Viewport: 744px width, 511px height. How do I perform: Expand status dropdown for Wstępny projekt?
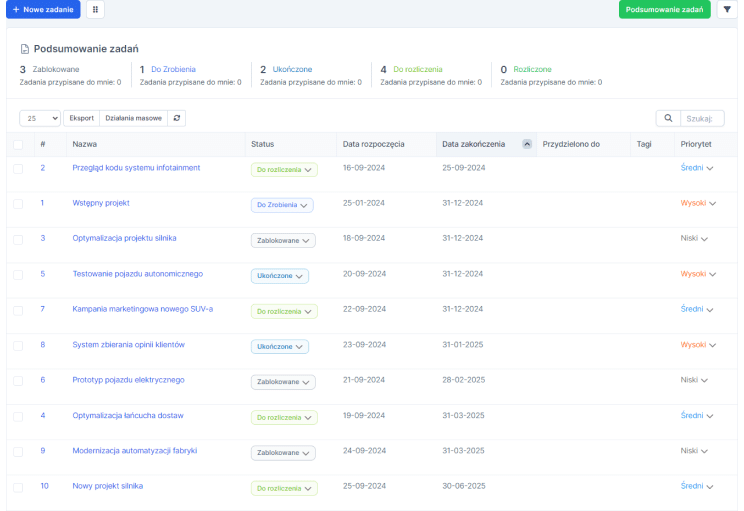pos(282,205)
